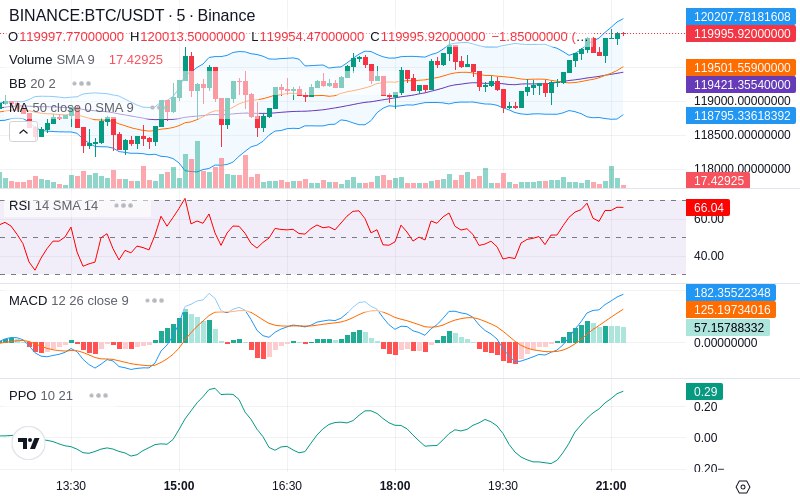Viewport: 800px width, 500px height.
Task: Click the 0.29 PPO value label
Action: (705, 392)
